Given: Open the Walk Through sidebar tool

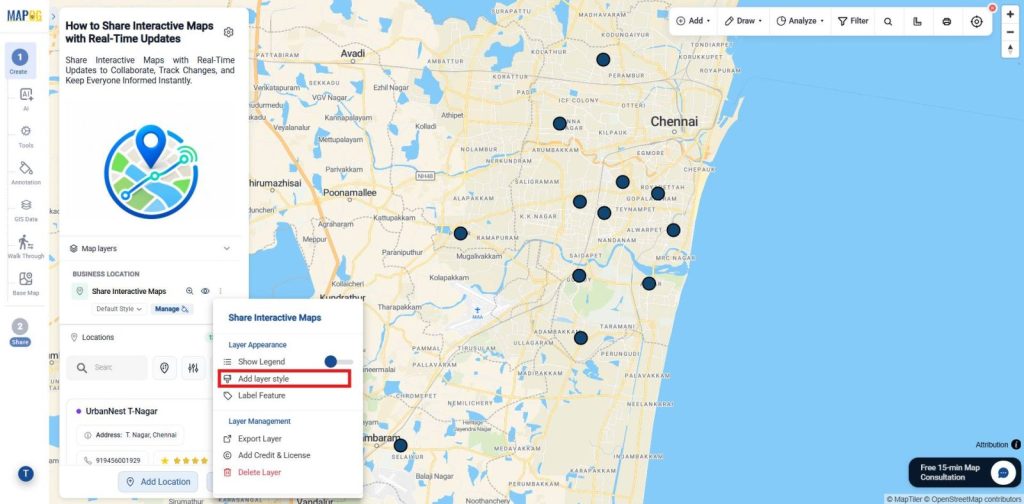Looking at the screenshot, I should coord(26,247).
